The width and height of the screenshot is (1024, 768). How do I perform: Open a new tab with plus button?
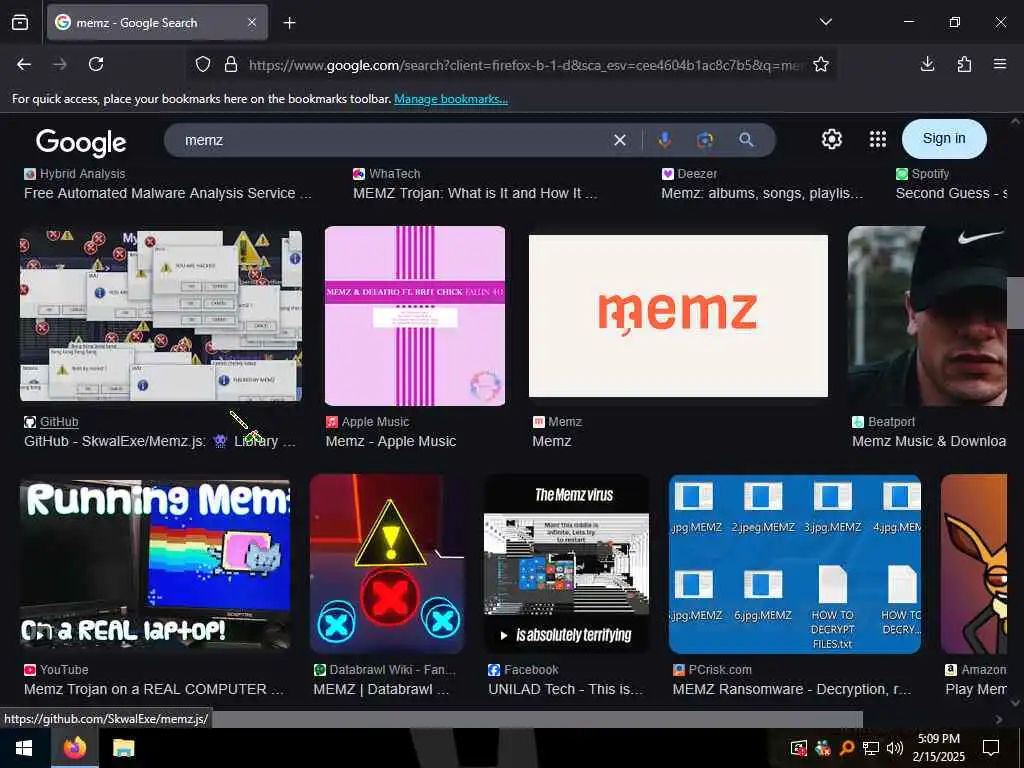coord(289,23)
